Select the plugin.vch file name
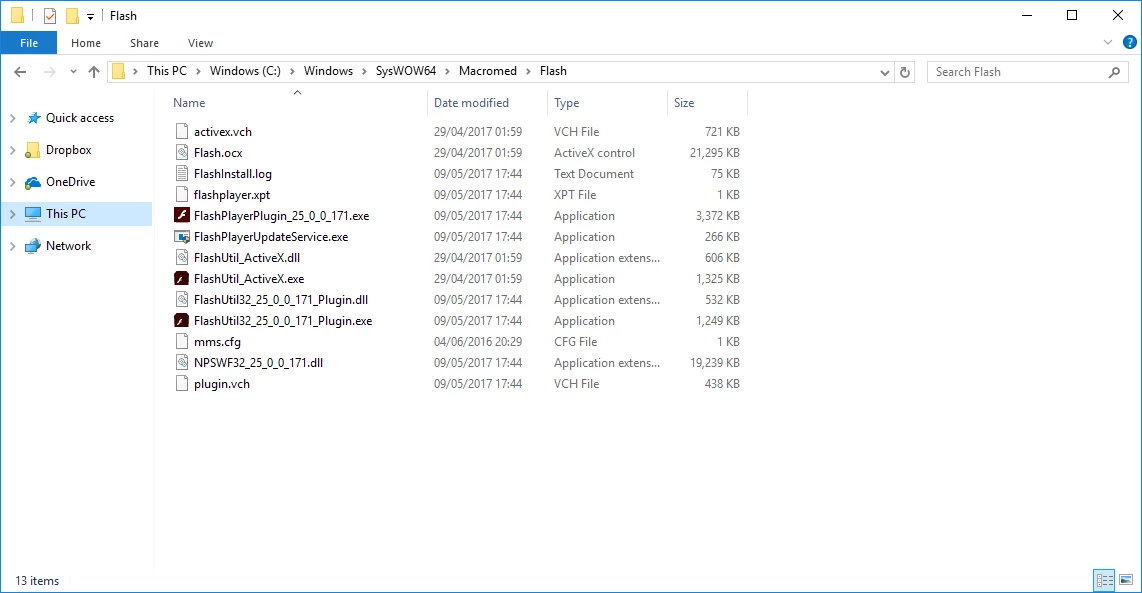 pos(221,384)
